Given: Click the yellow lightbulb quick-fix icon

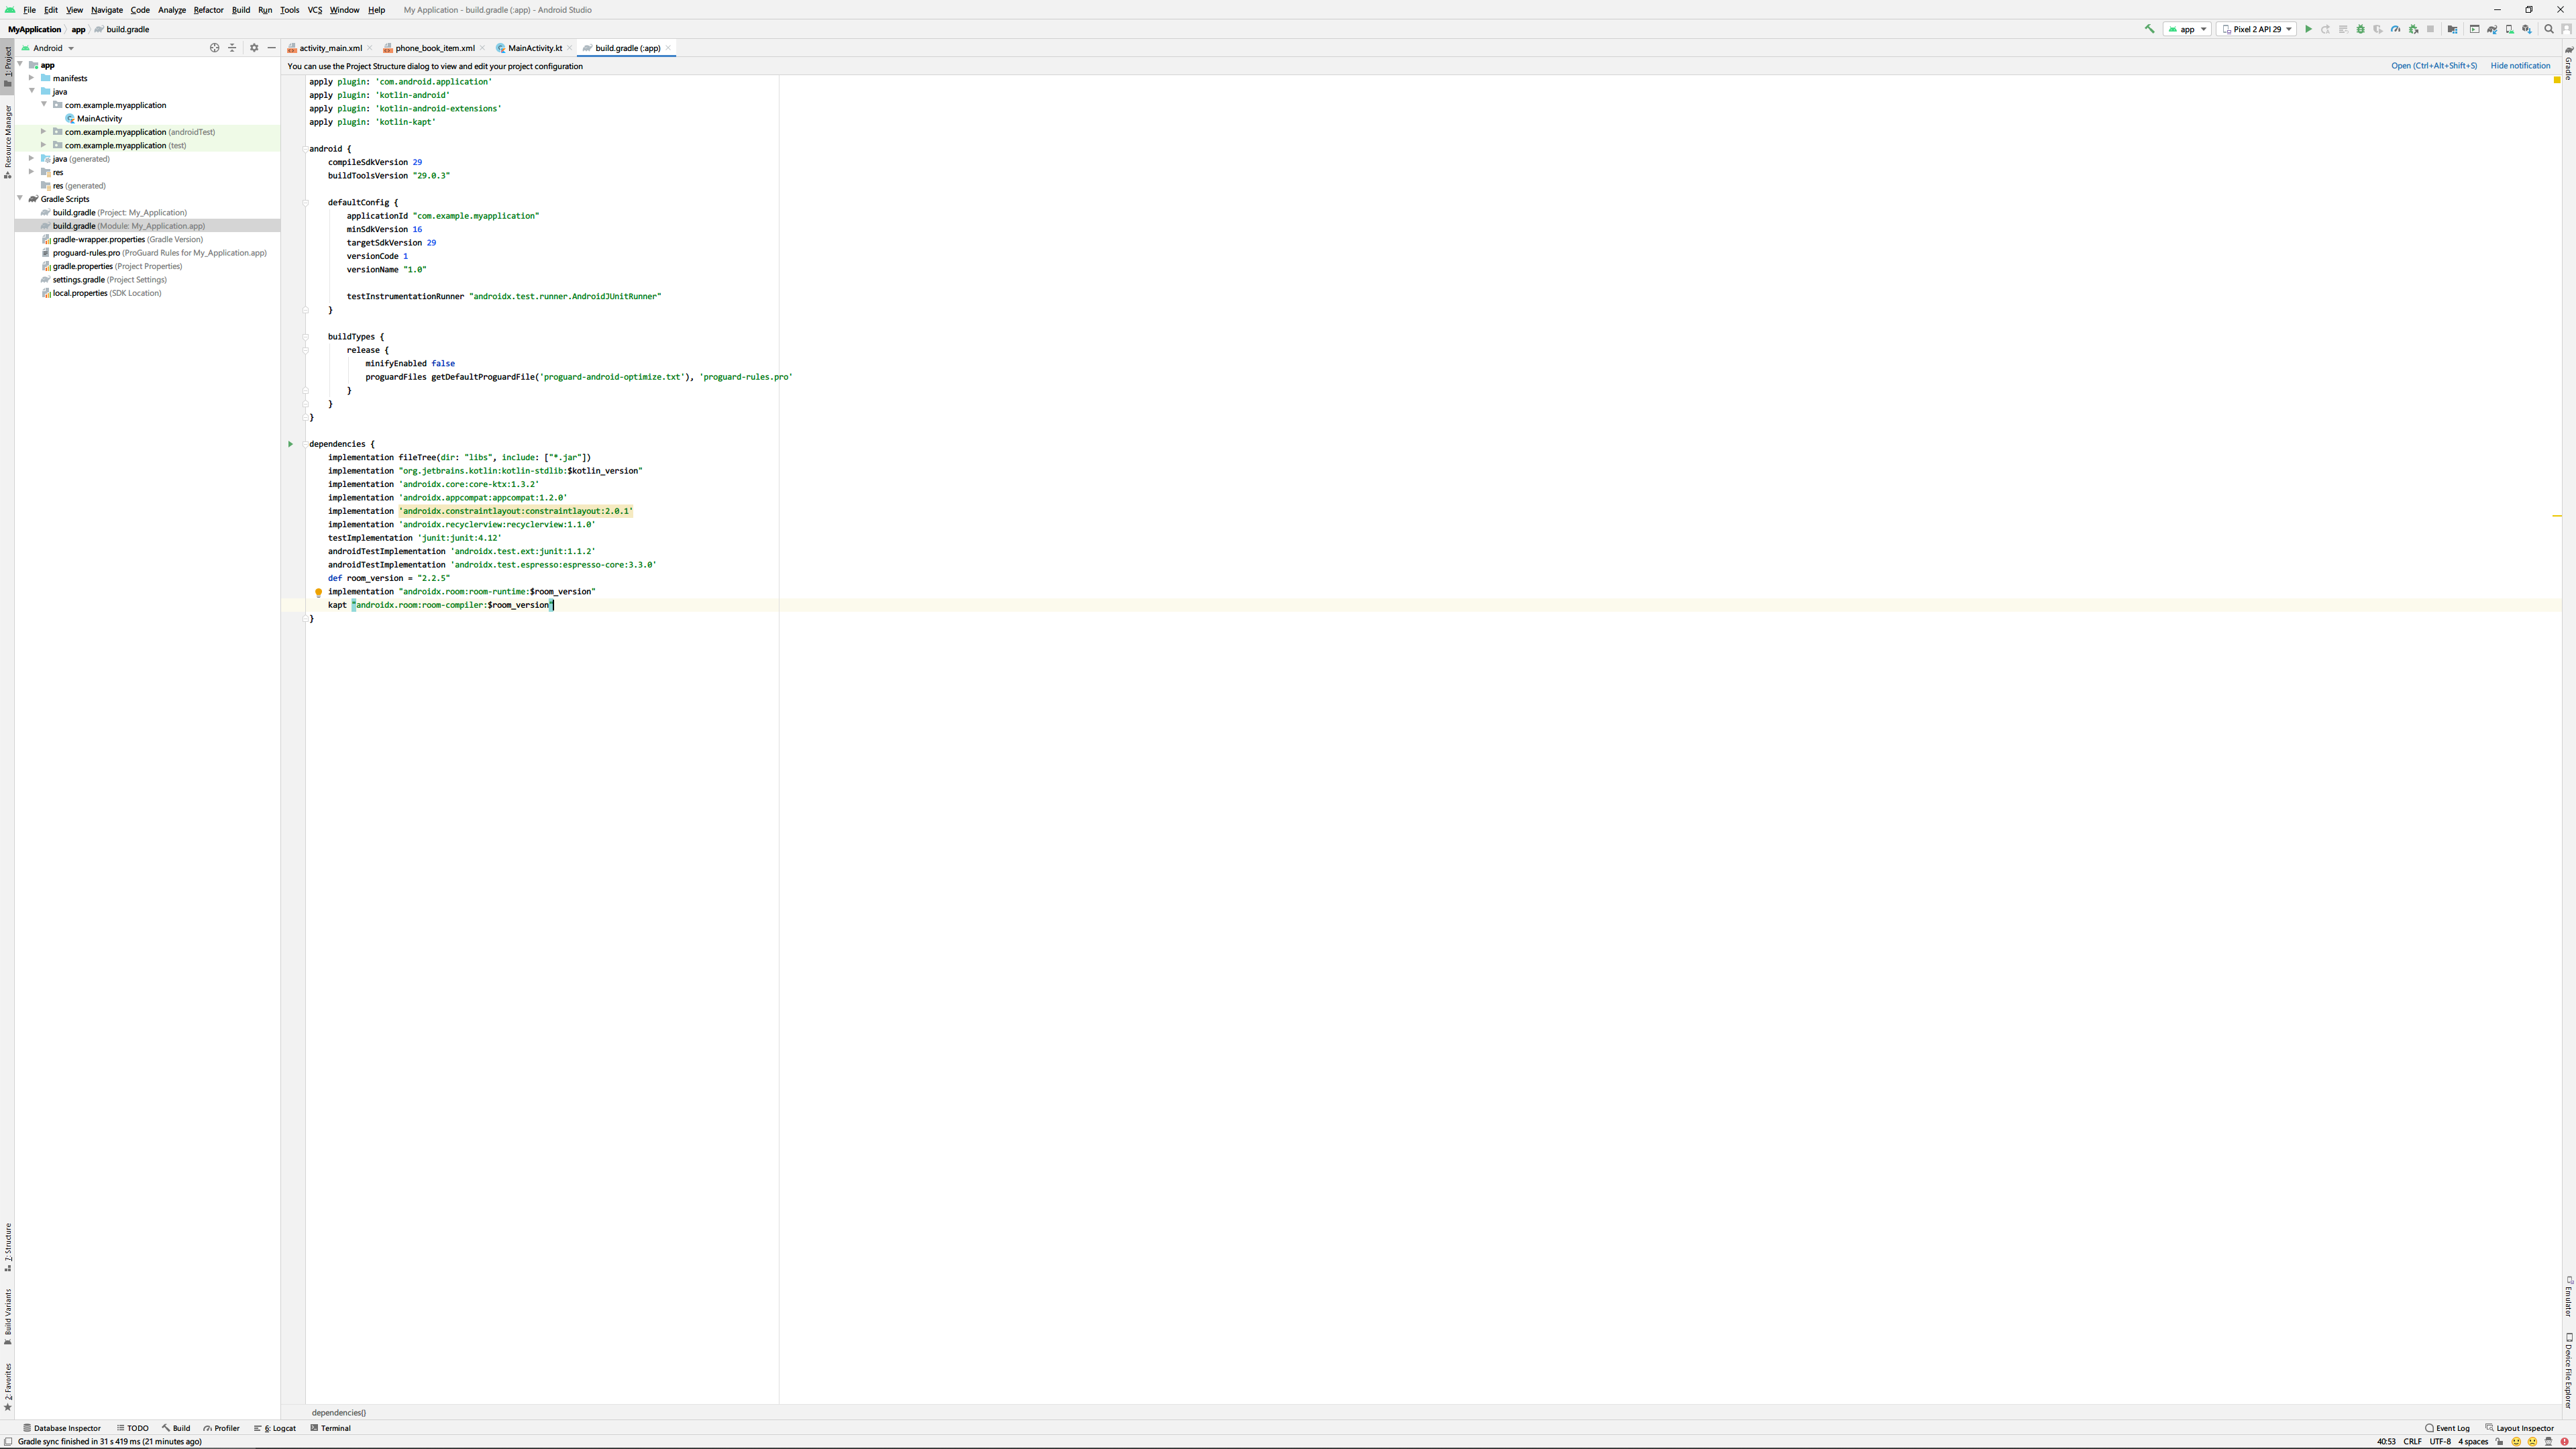Looking at the screenshot, I should (x=318, y=592).
